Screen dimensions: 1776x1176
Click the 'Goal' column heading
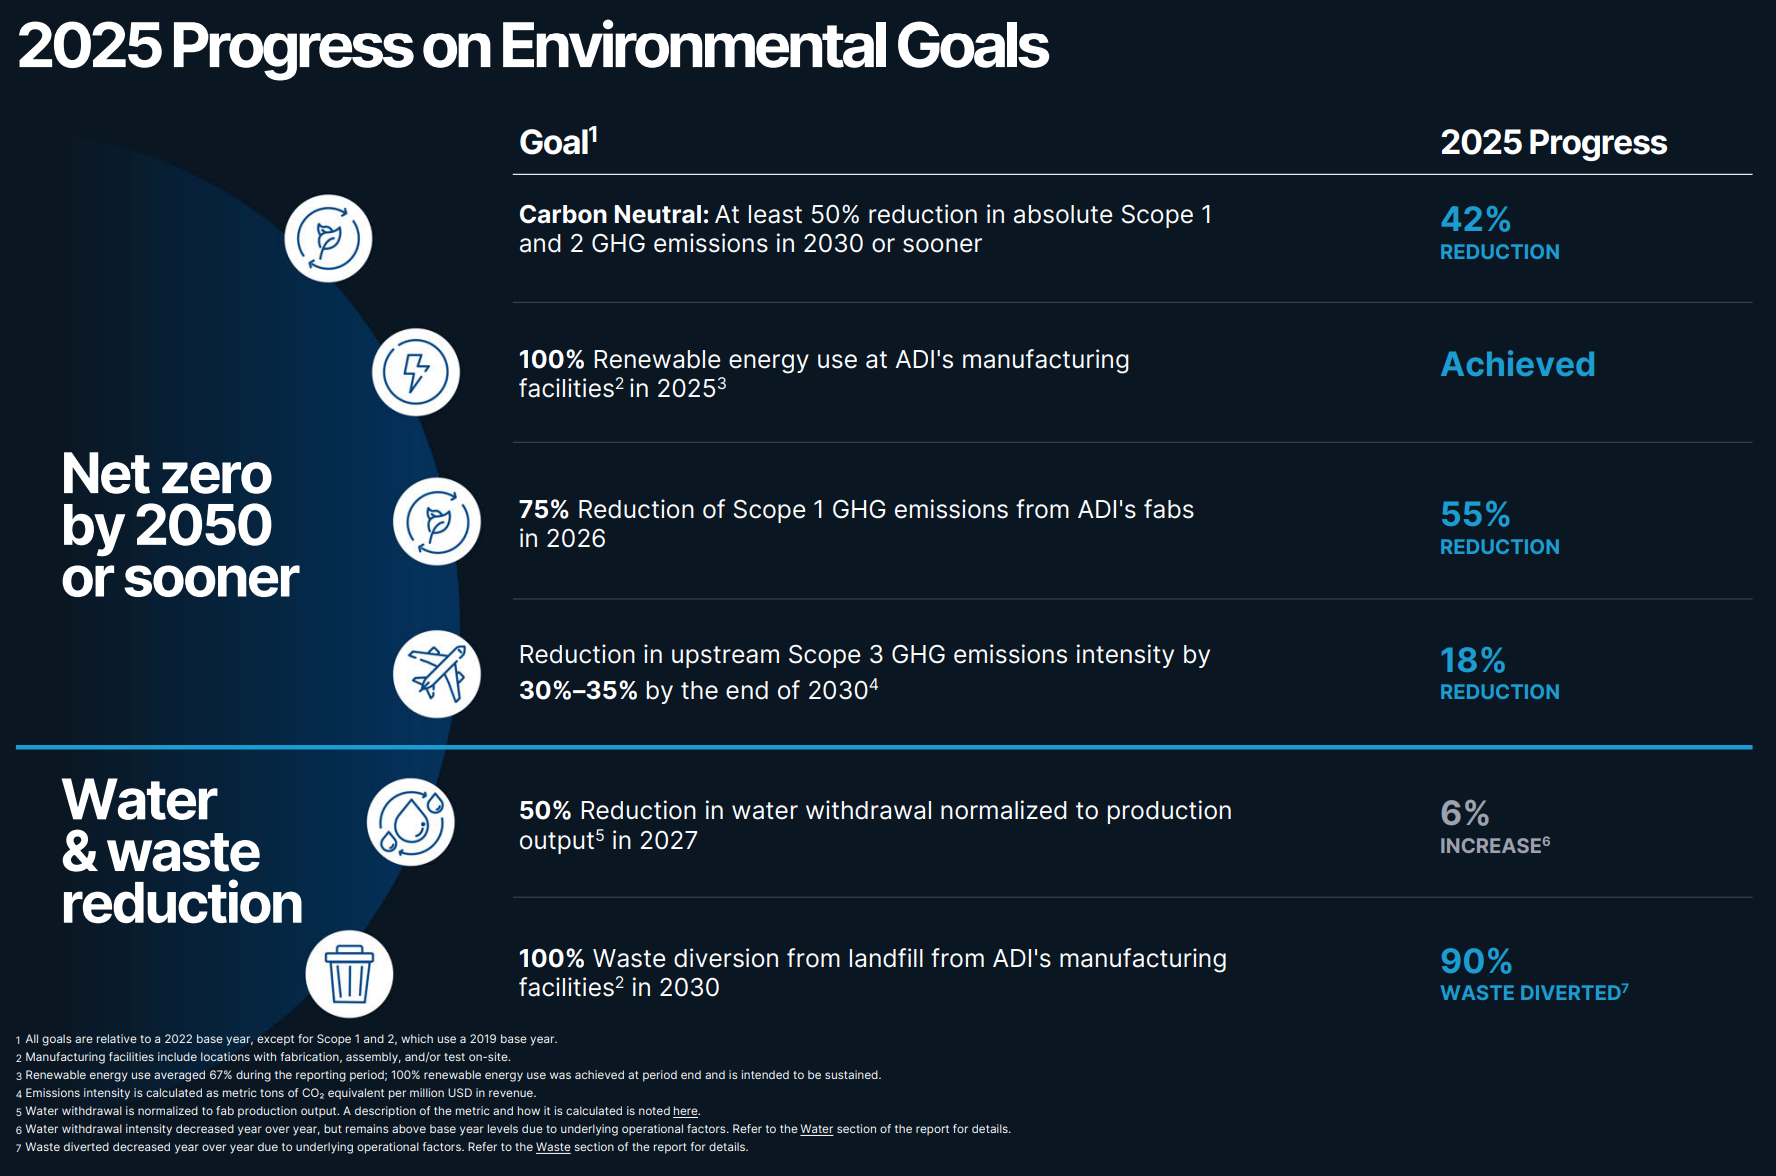[x=558, y=142]
